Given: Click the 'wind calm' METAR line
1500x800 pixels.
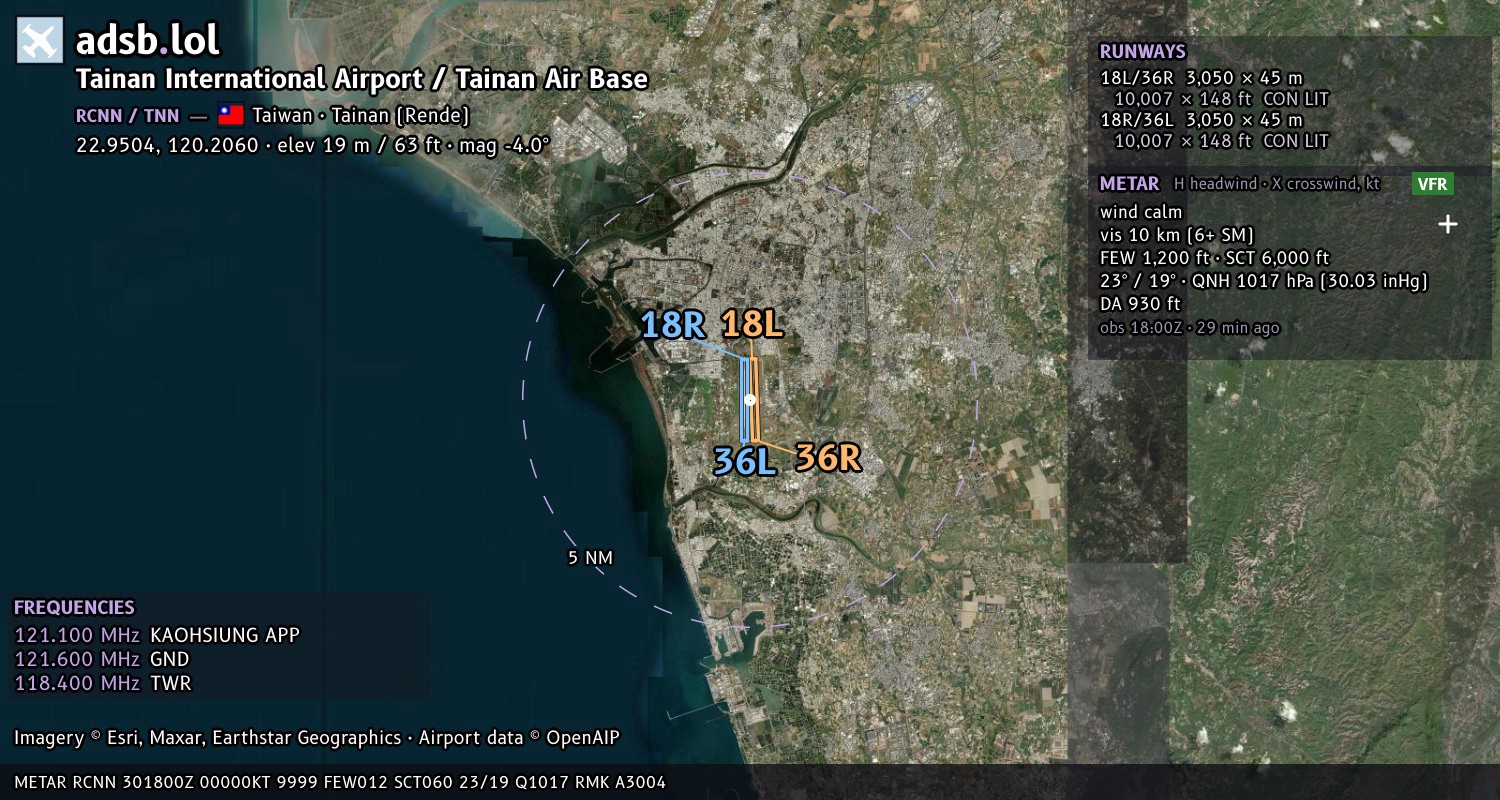Looking at the screenshot, I should pos(1141,212).
